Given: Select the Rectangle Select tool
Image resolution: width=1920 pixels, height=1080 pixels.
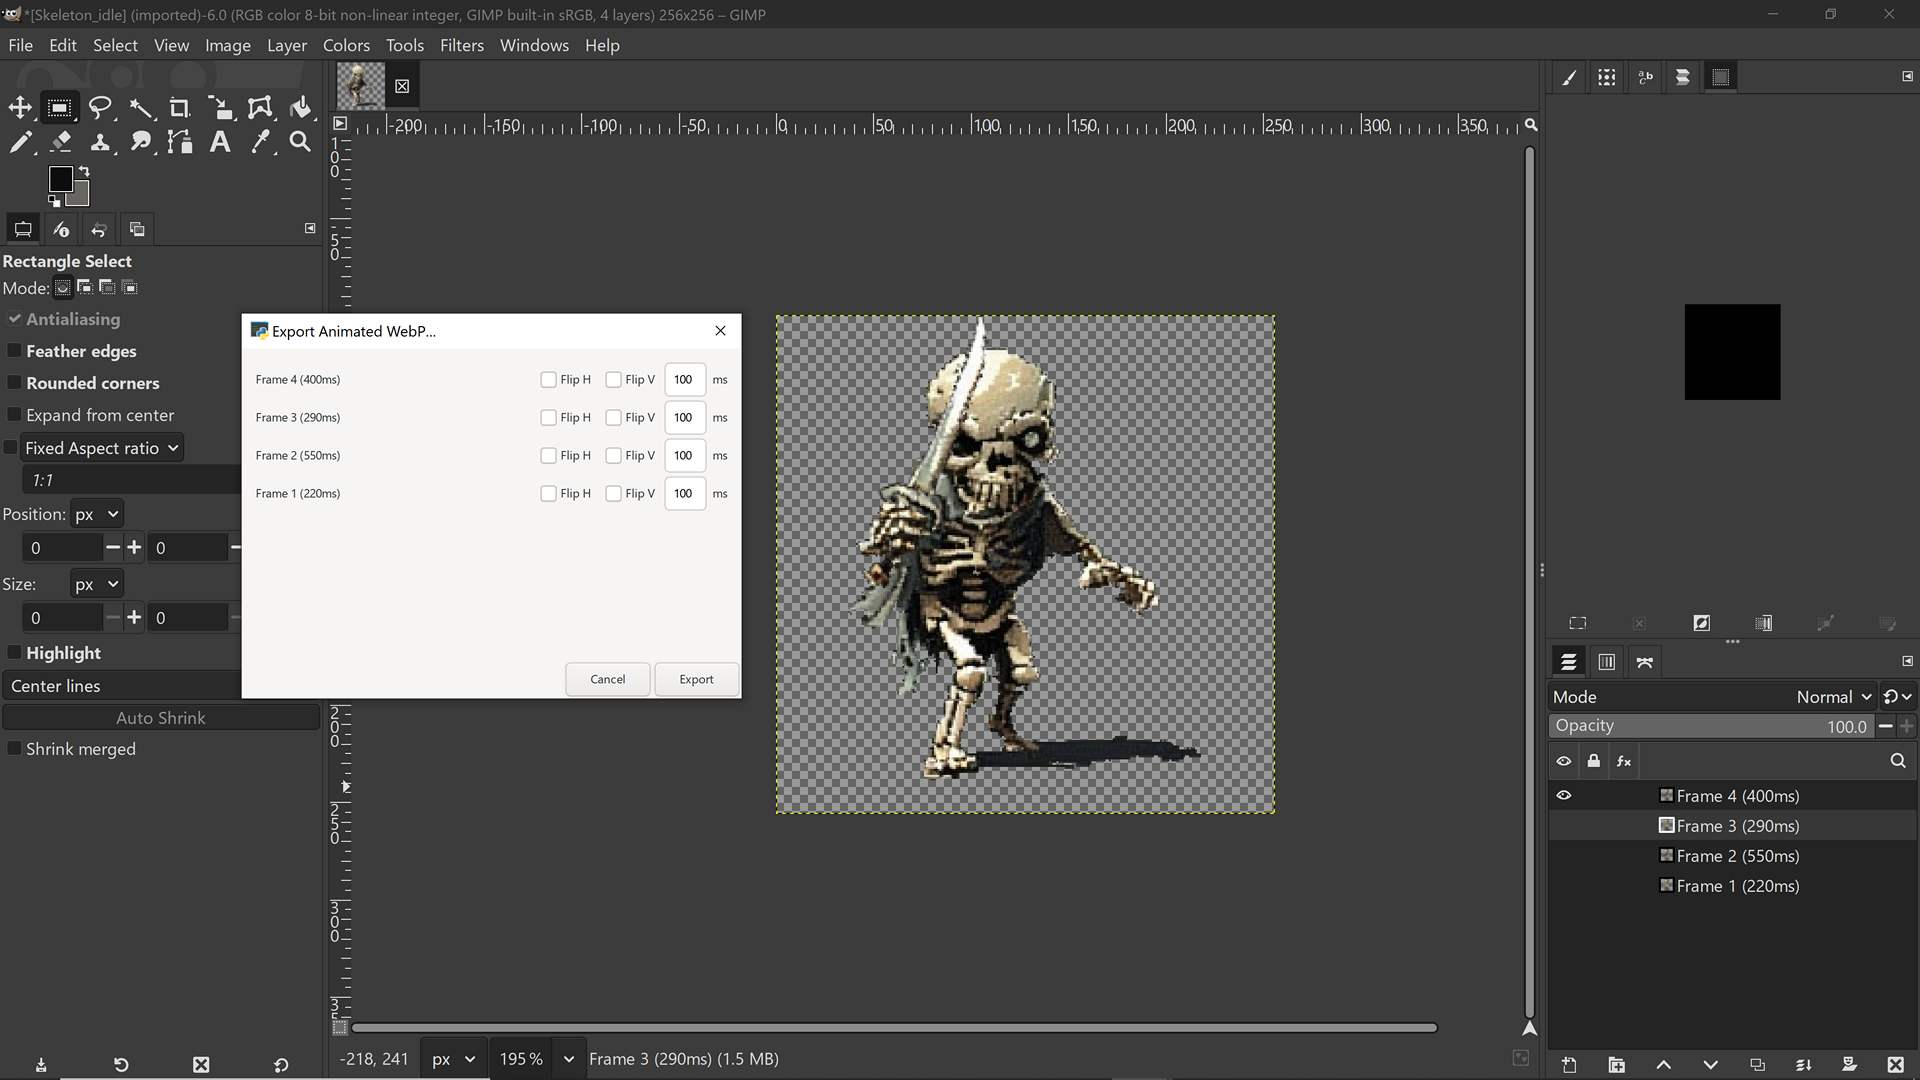Looking at the screenshot, I should coord(60,108).
